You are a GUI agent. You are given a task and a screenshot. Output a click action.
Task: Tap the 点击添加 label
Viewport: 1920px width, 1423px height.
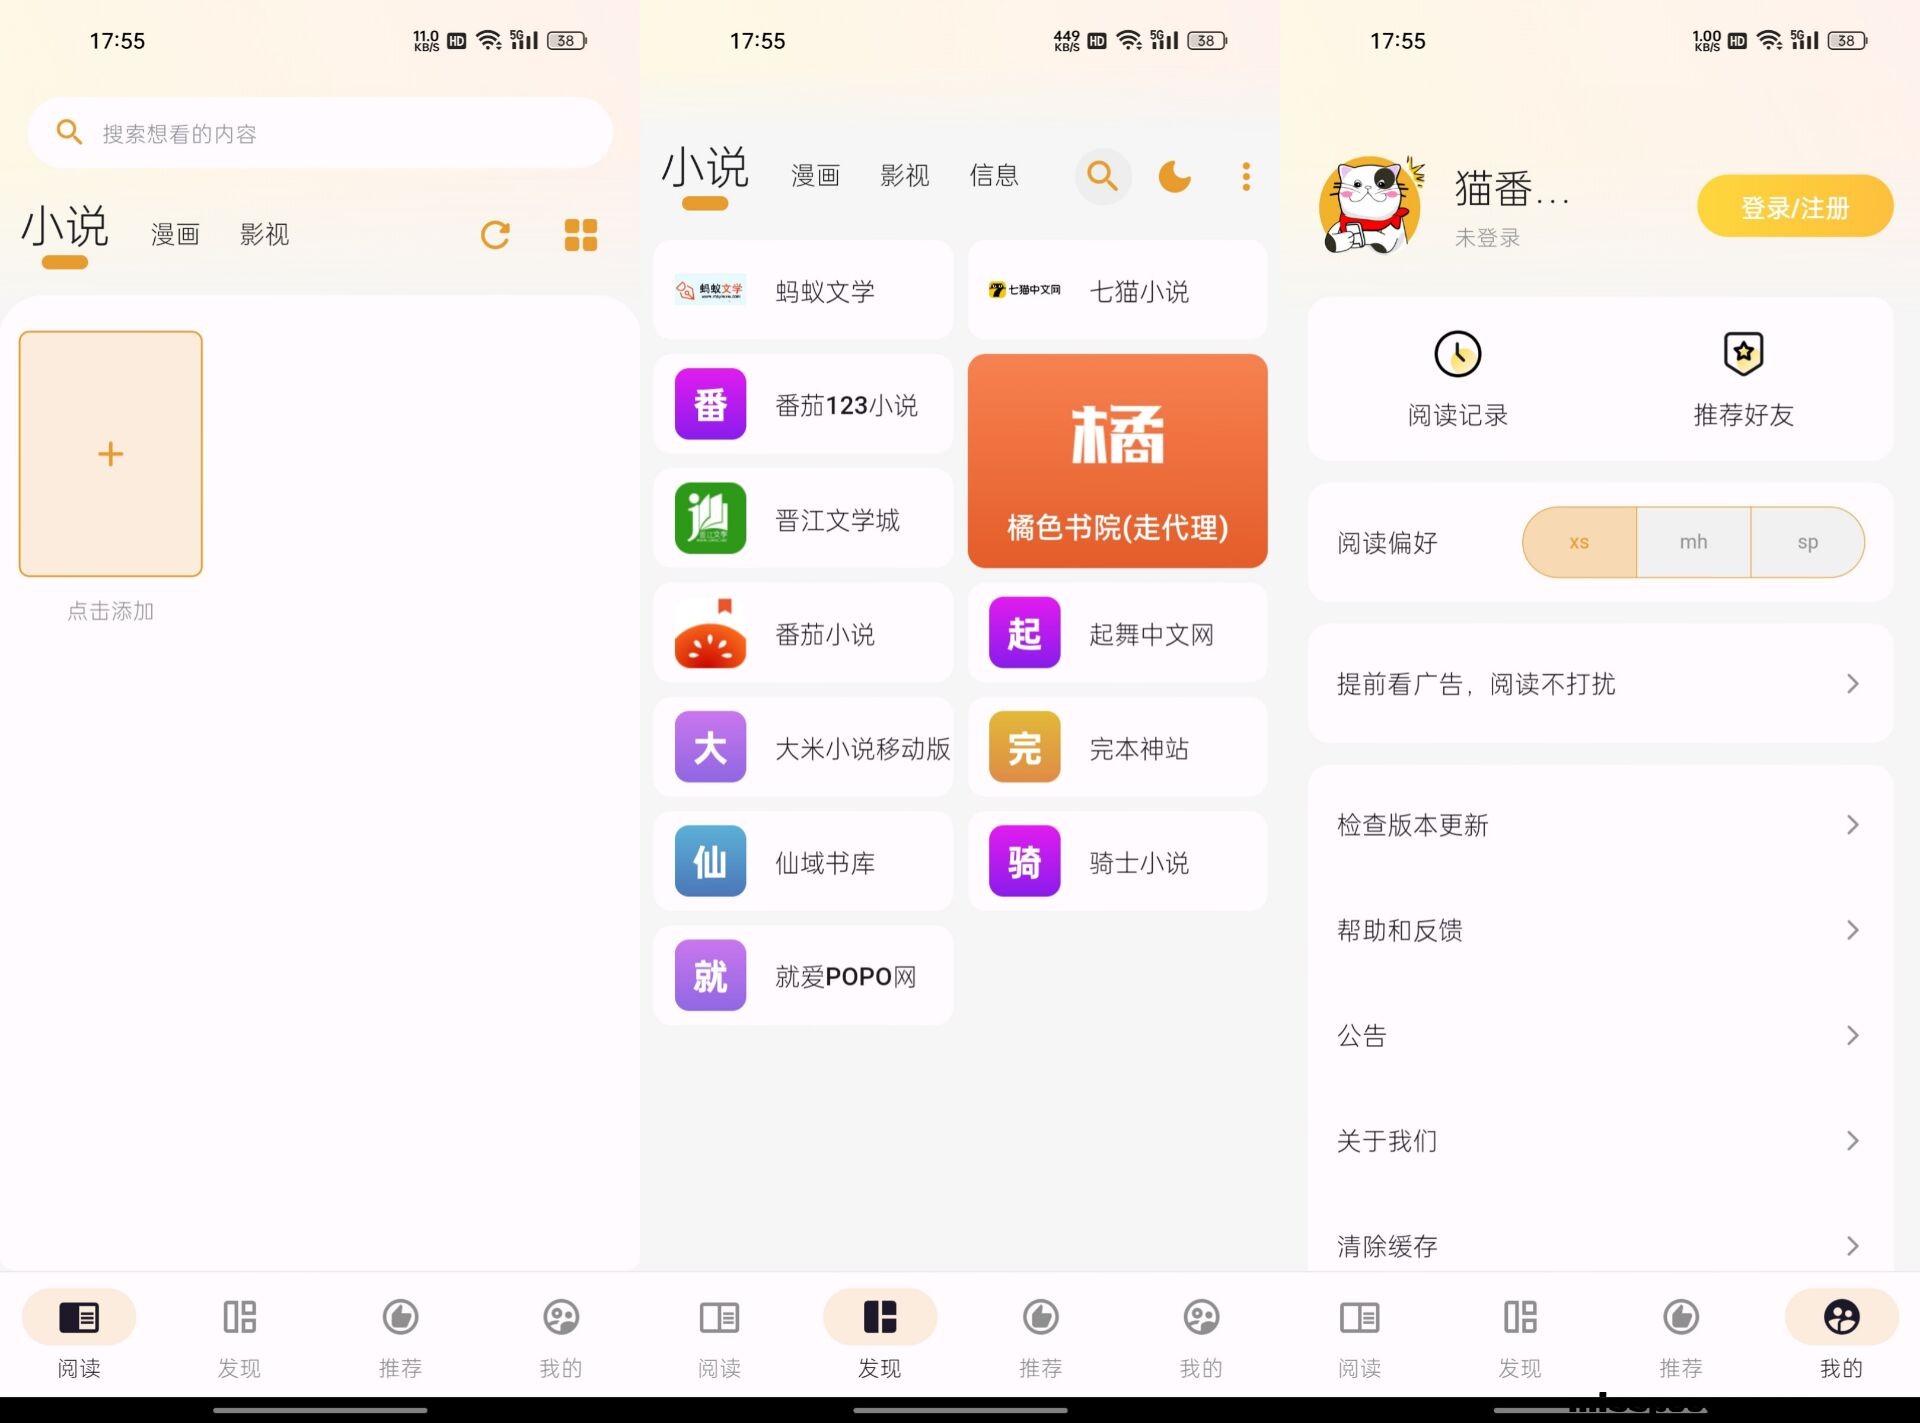(111, 611)
